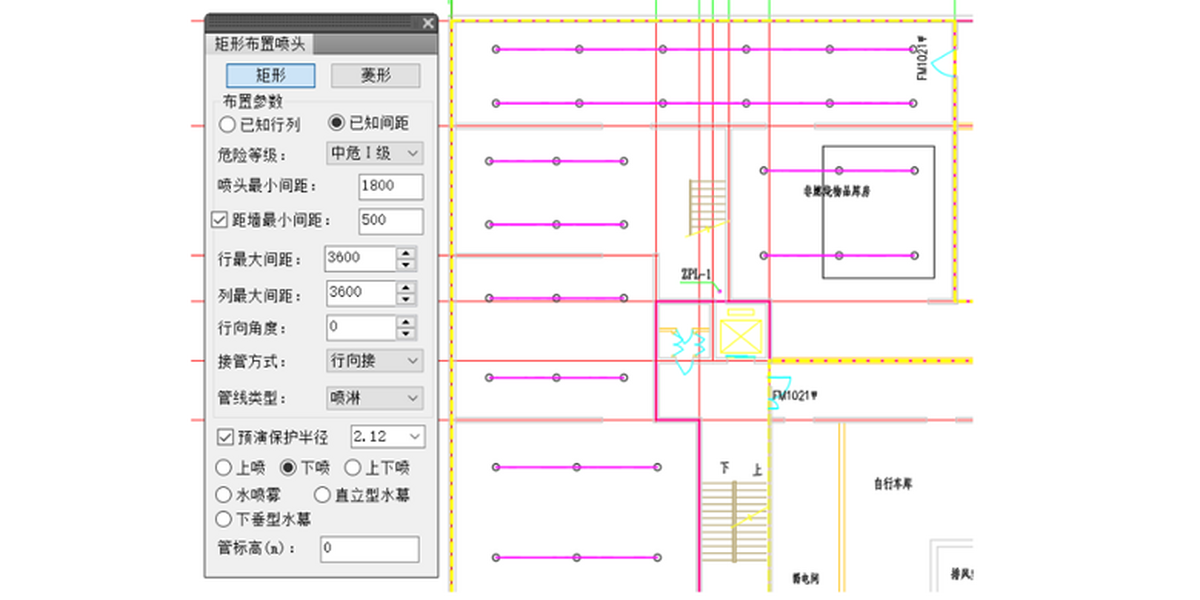Click the 行向角度 value field
The image size is (1200, 600).
tap(361, 327)
